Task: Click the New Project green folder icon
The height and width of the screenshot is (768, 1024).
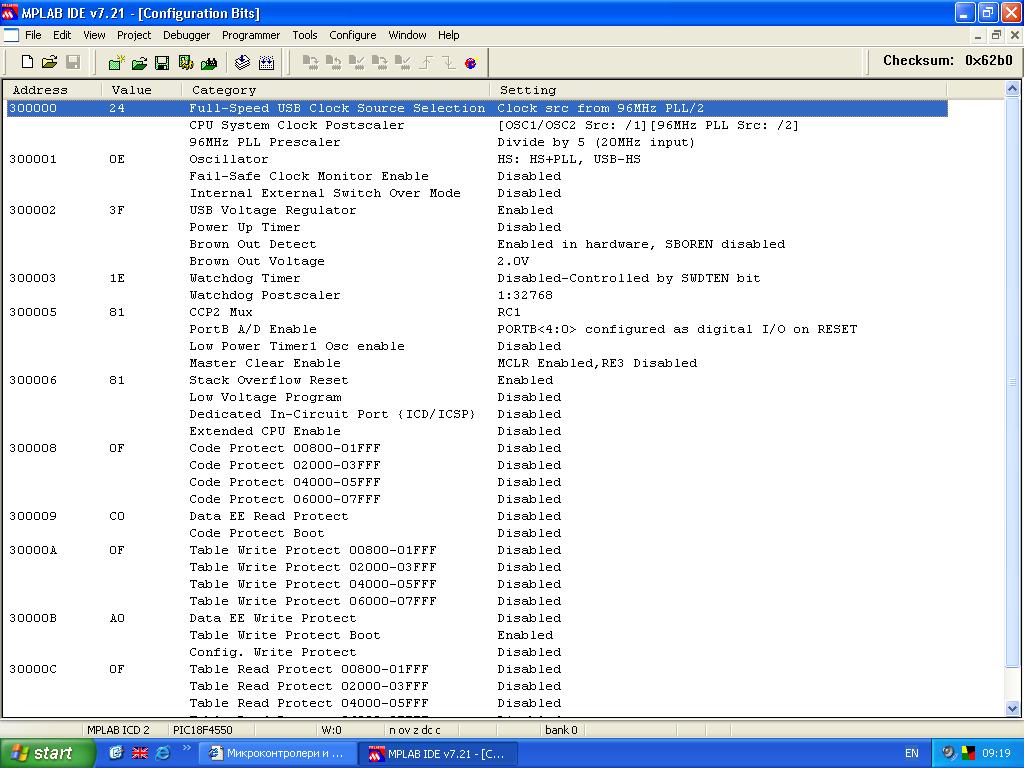Action: tap(116, 62)
